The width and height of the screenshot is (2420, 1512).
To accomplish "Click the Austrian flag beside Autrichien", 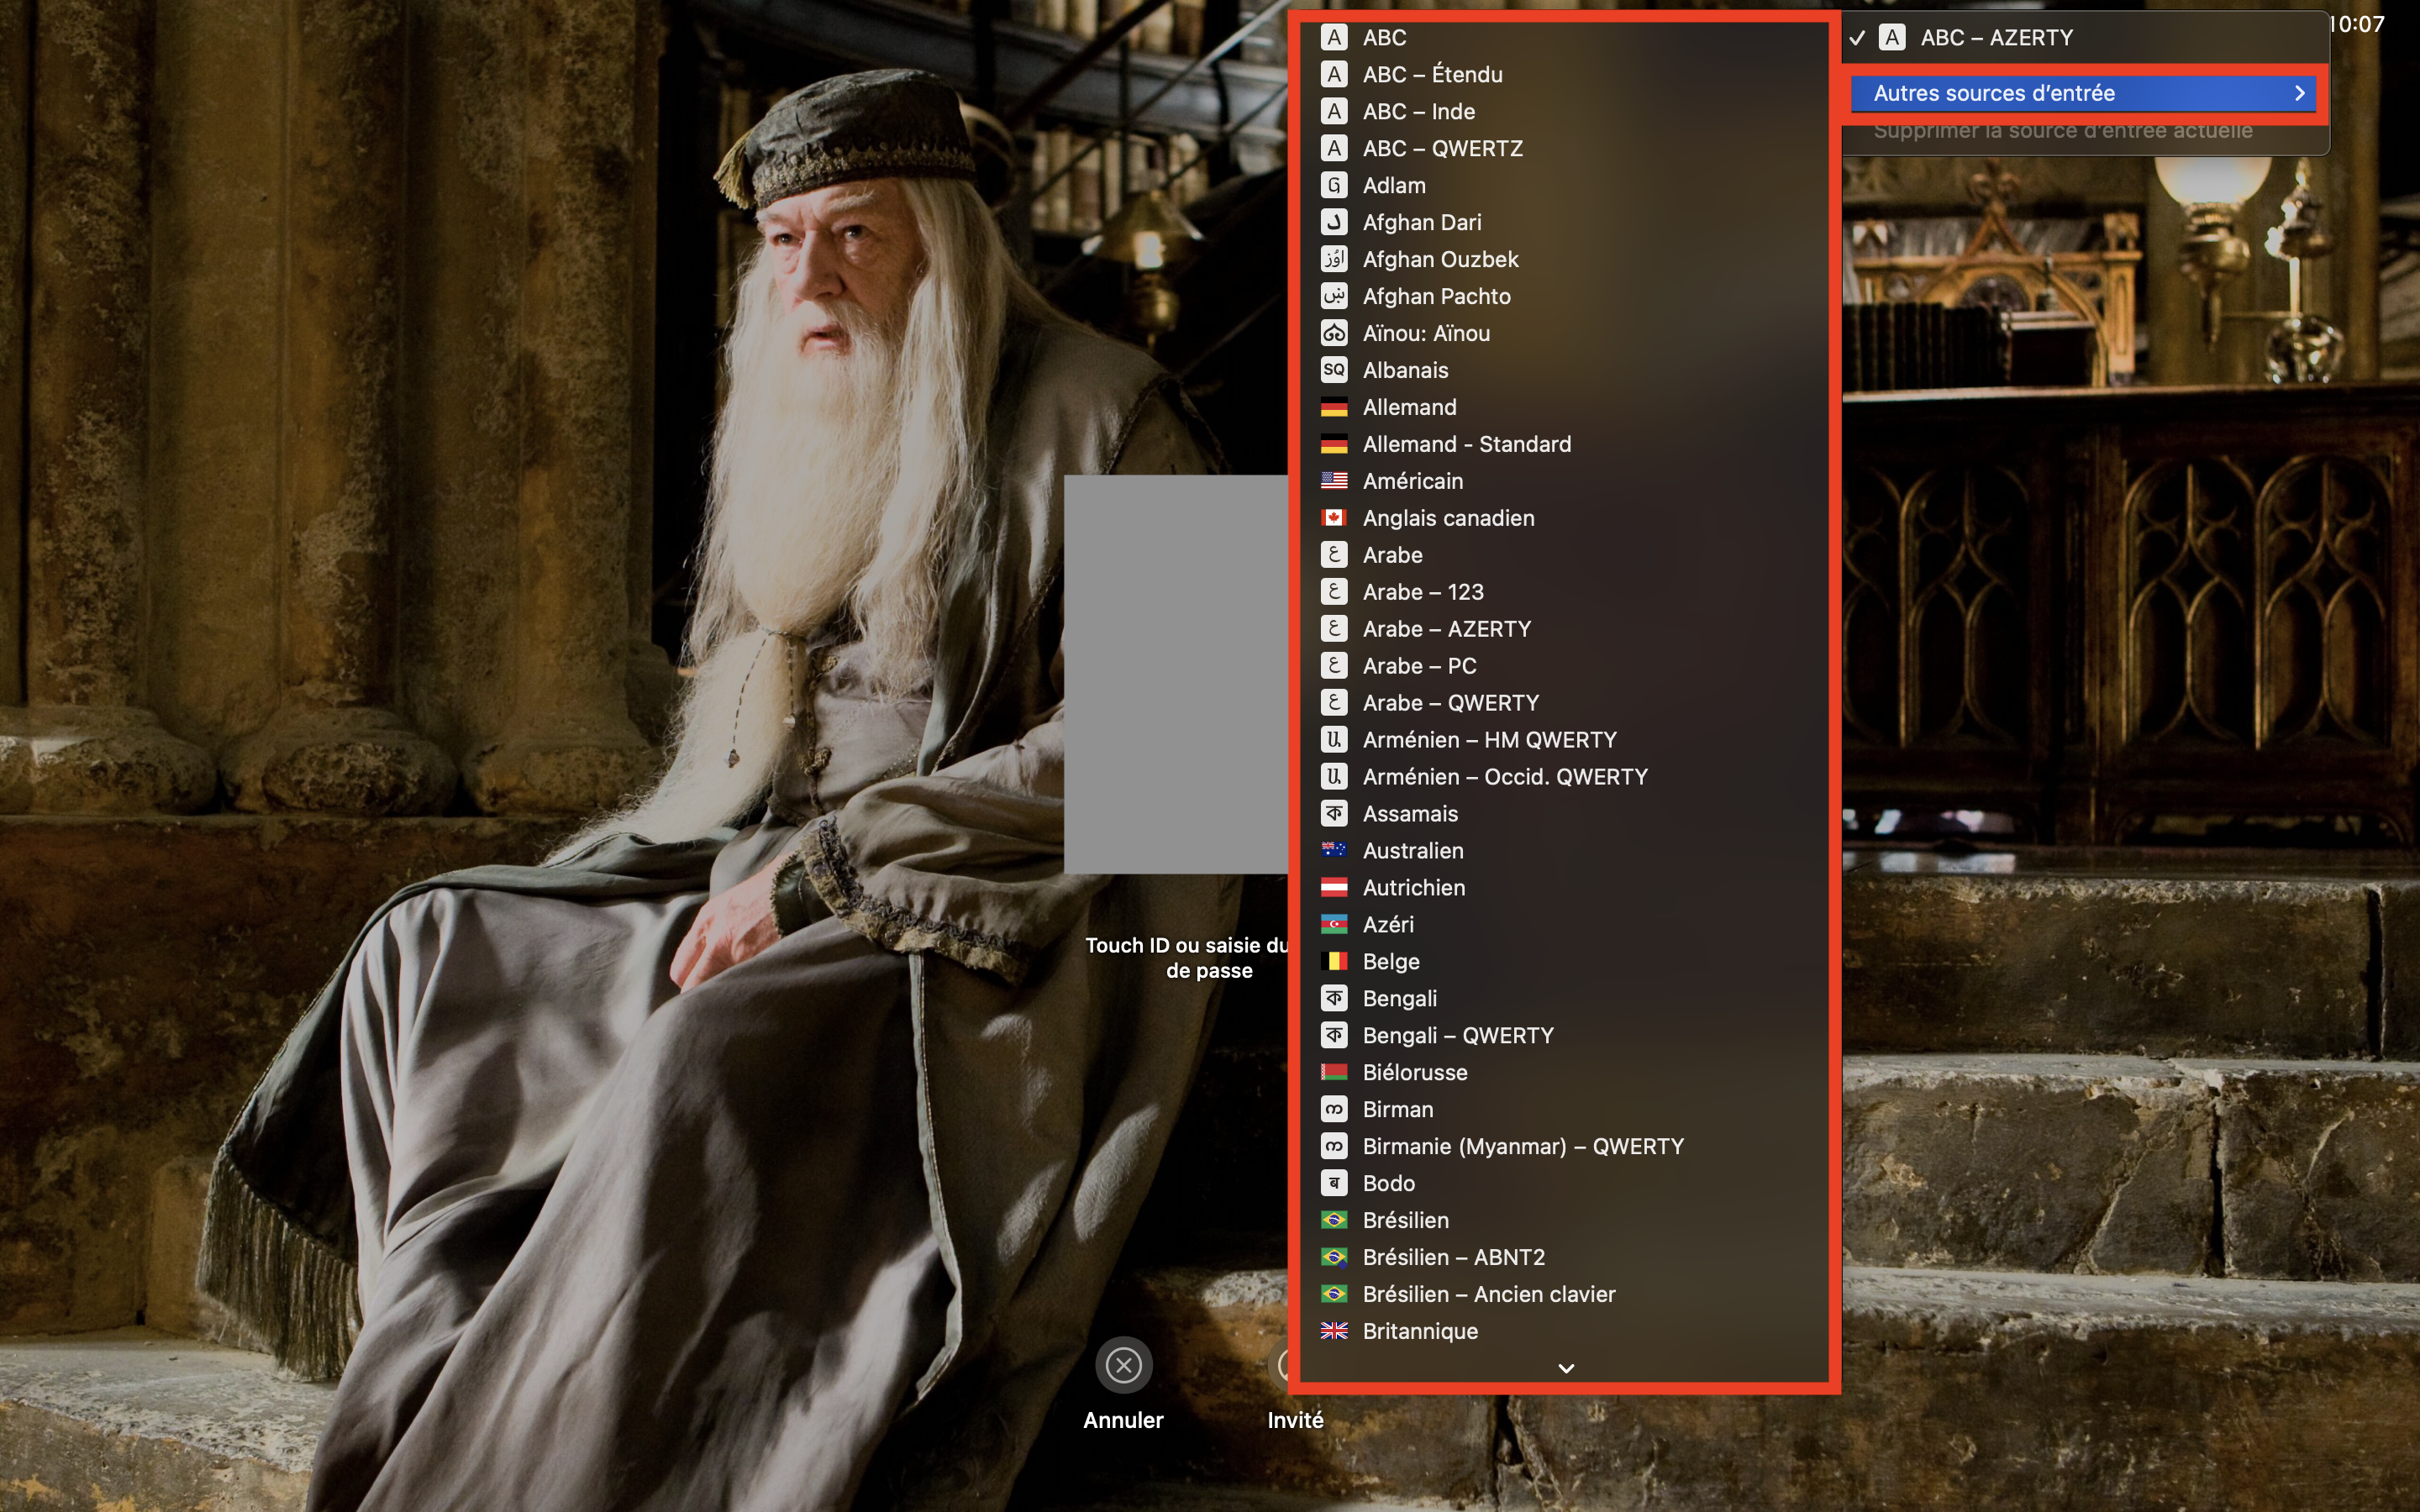I will (1334, 888).
